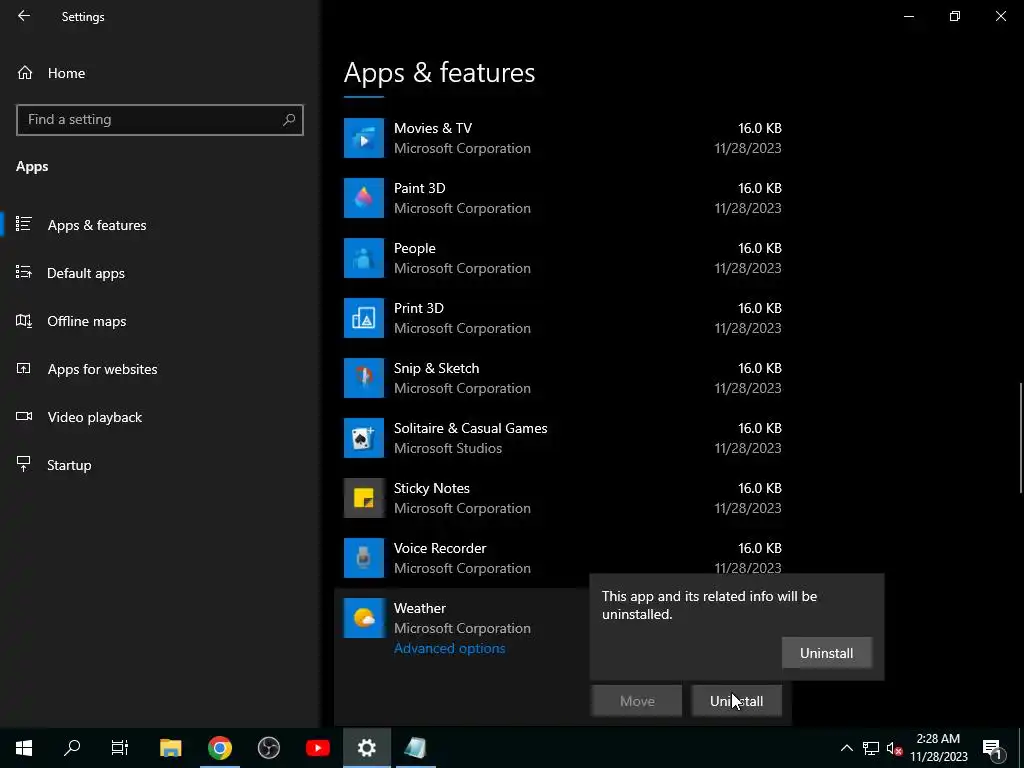This screenshot has height=768, width=1024.
Task: Open taskbar Search
Action: (72, 748)
